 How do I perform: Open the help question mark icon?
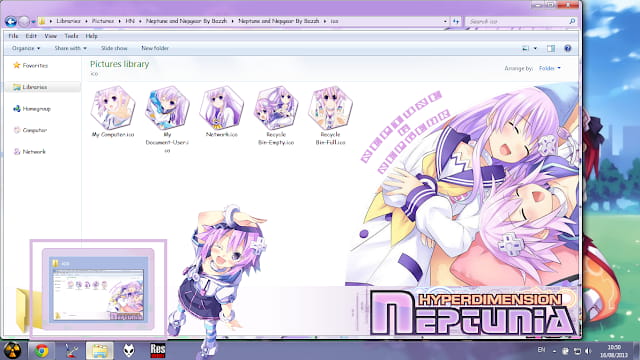(568, 48)
